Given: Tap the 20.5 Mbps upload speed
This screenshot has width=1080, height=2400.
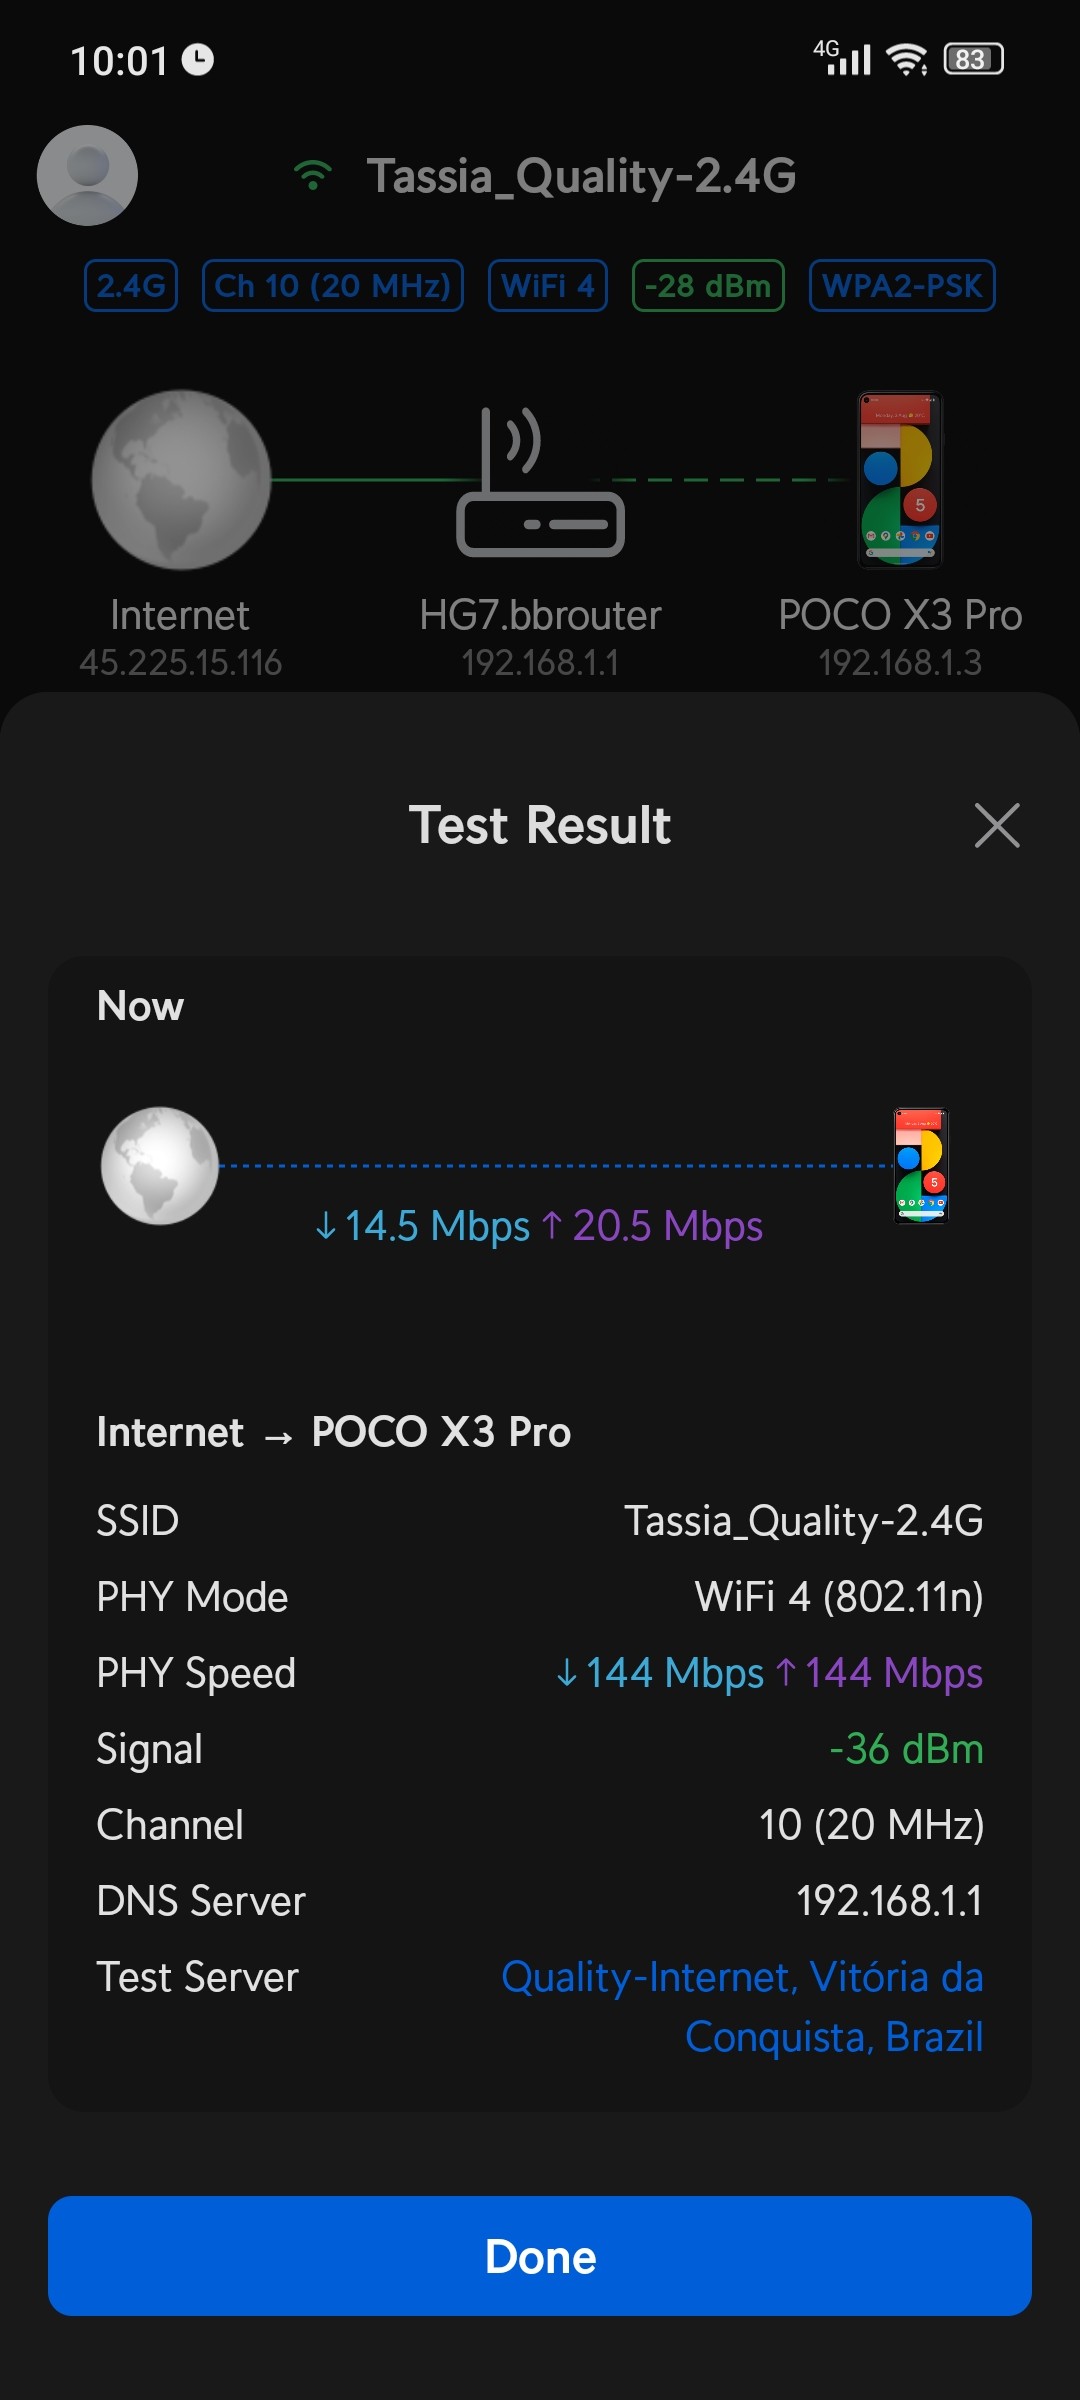Looking at the screenshot, I should 653,1226.
